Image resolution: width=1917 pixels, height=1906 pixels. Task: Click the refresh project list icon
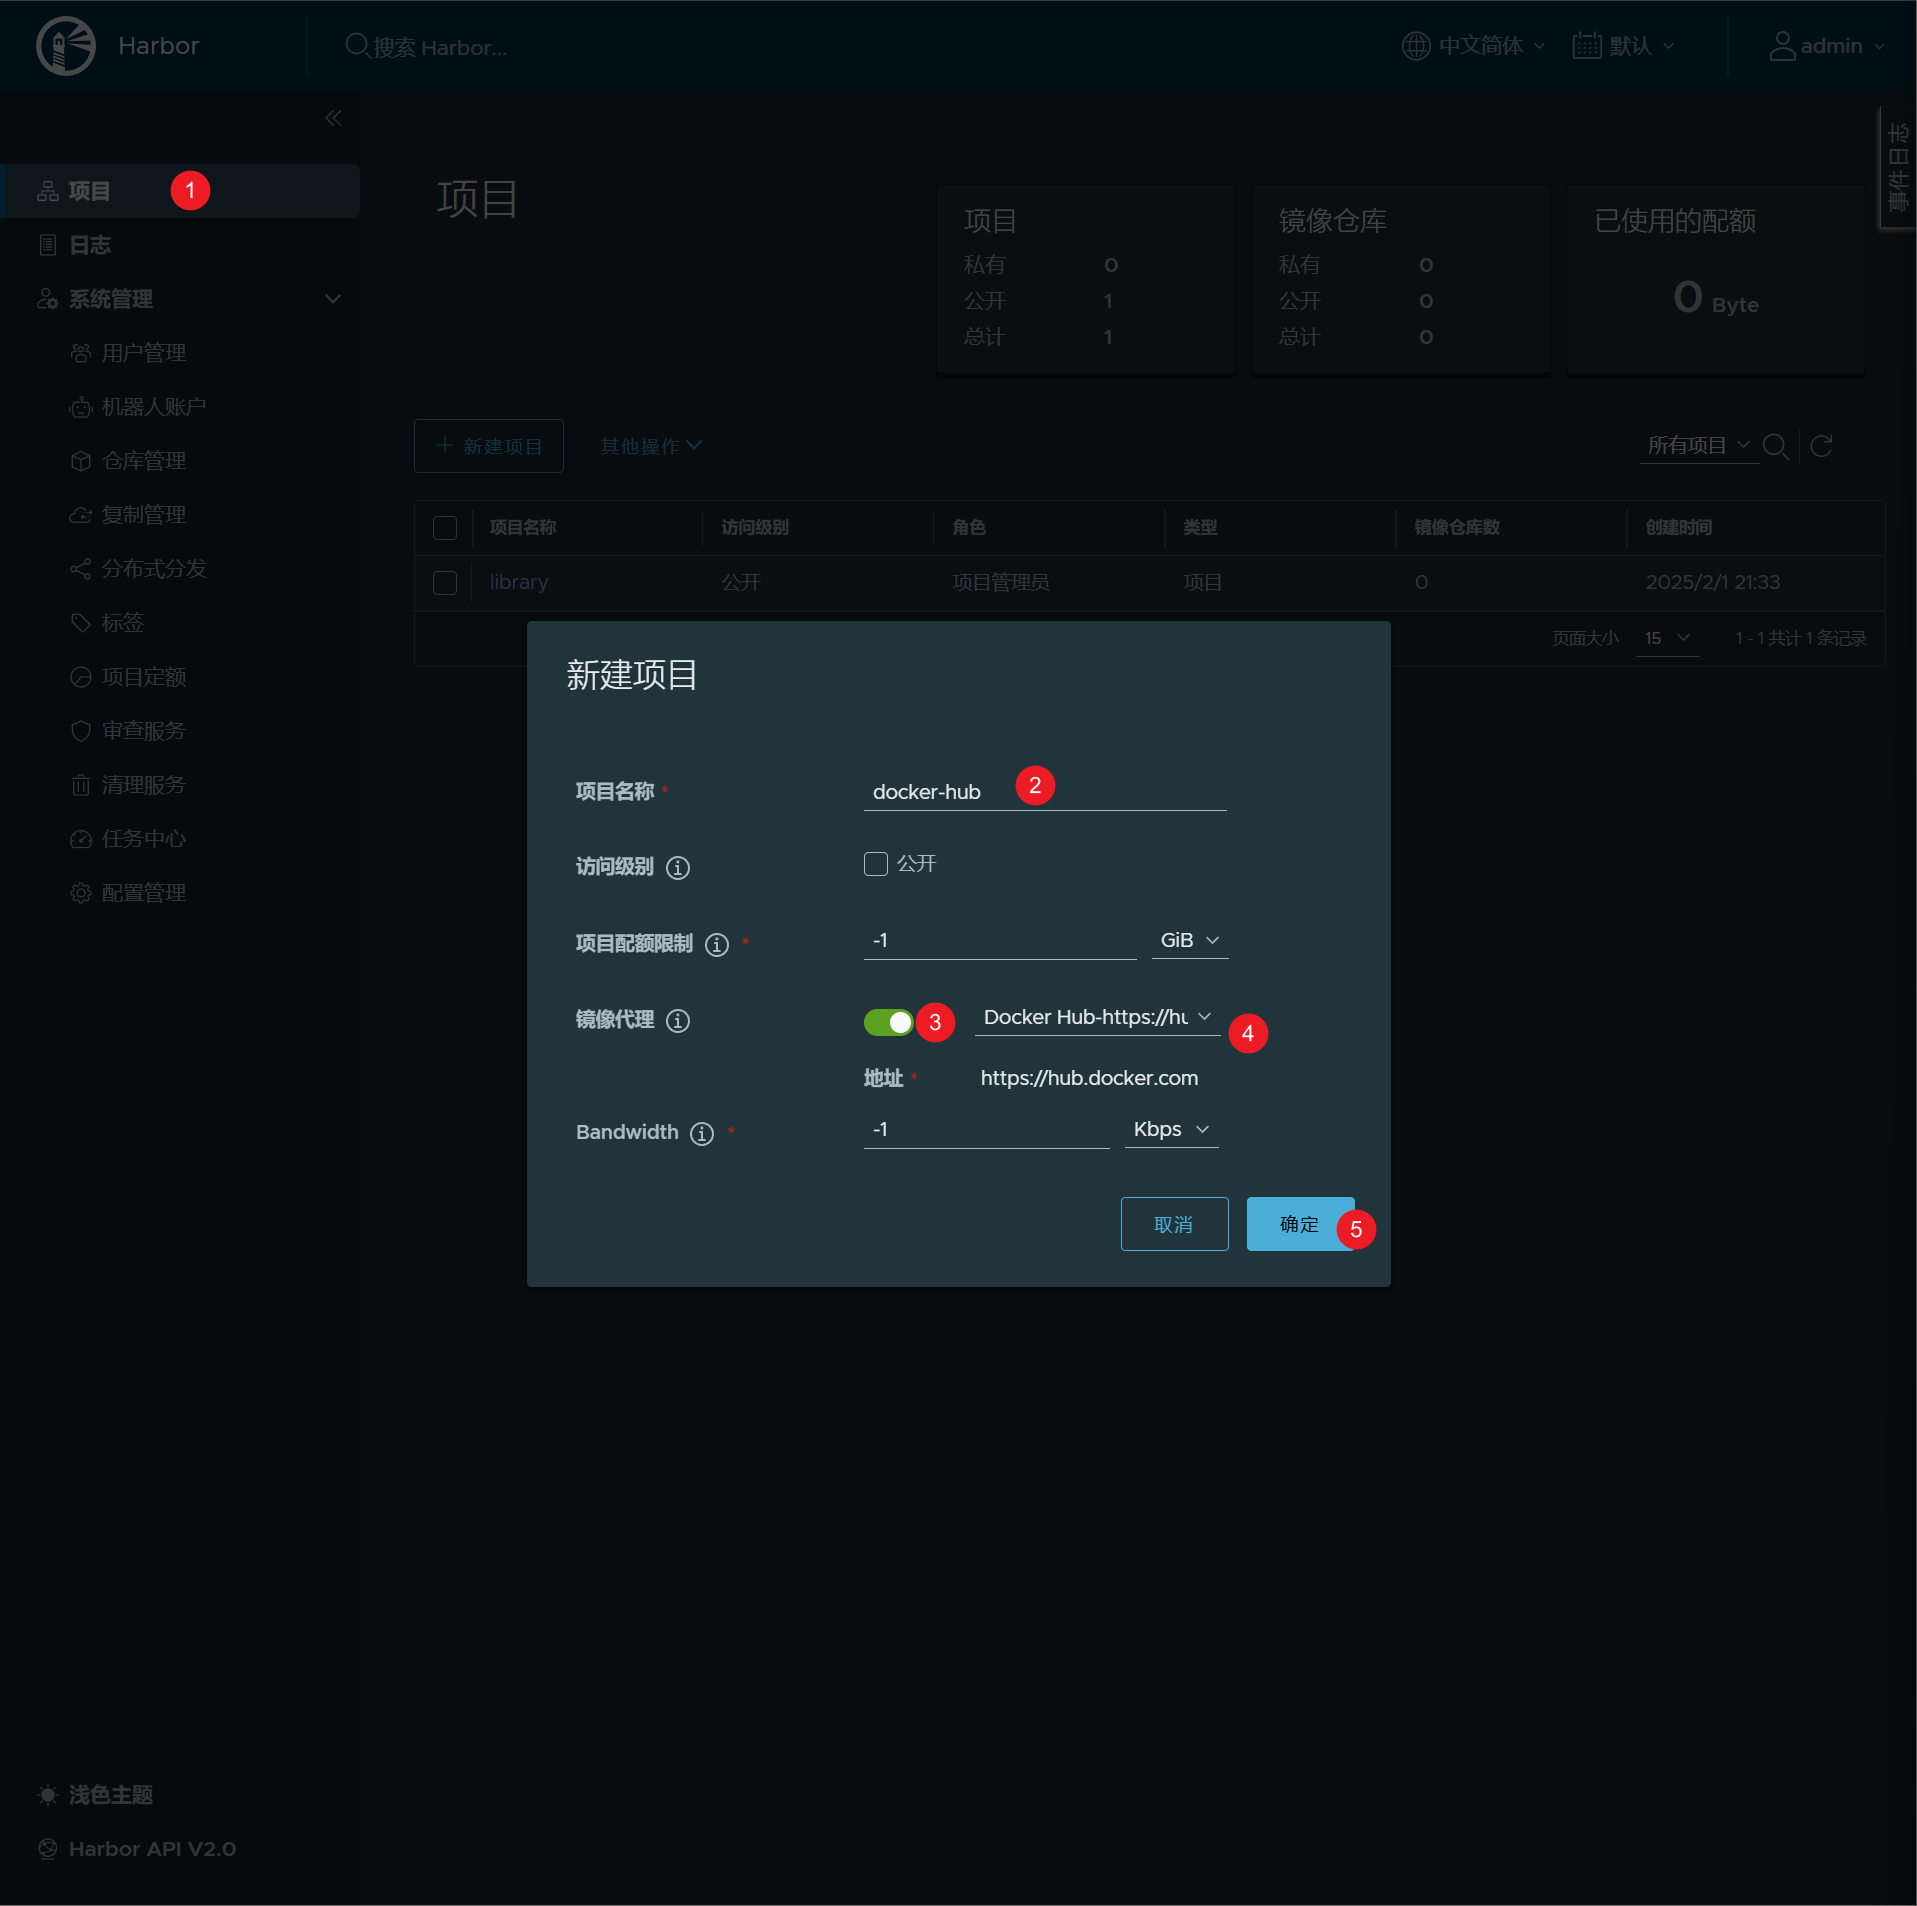tap(1821, 446)
